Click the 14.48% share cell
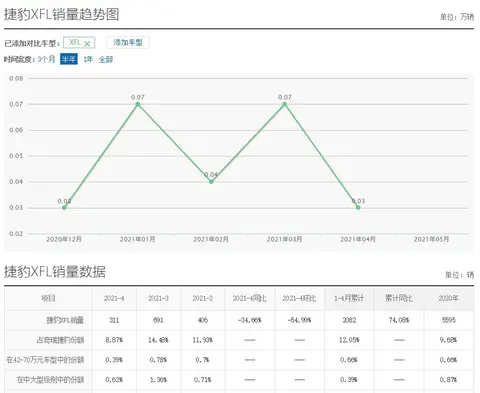The image size is (480, 393). click(x=158, y=340)
